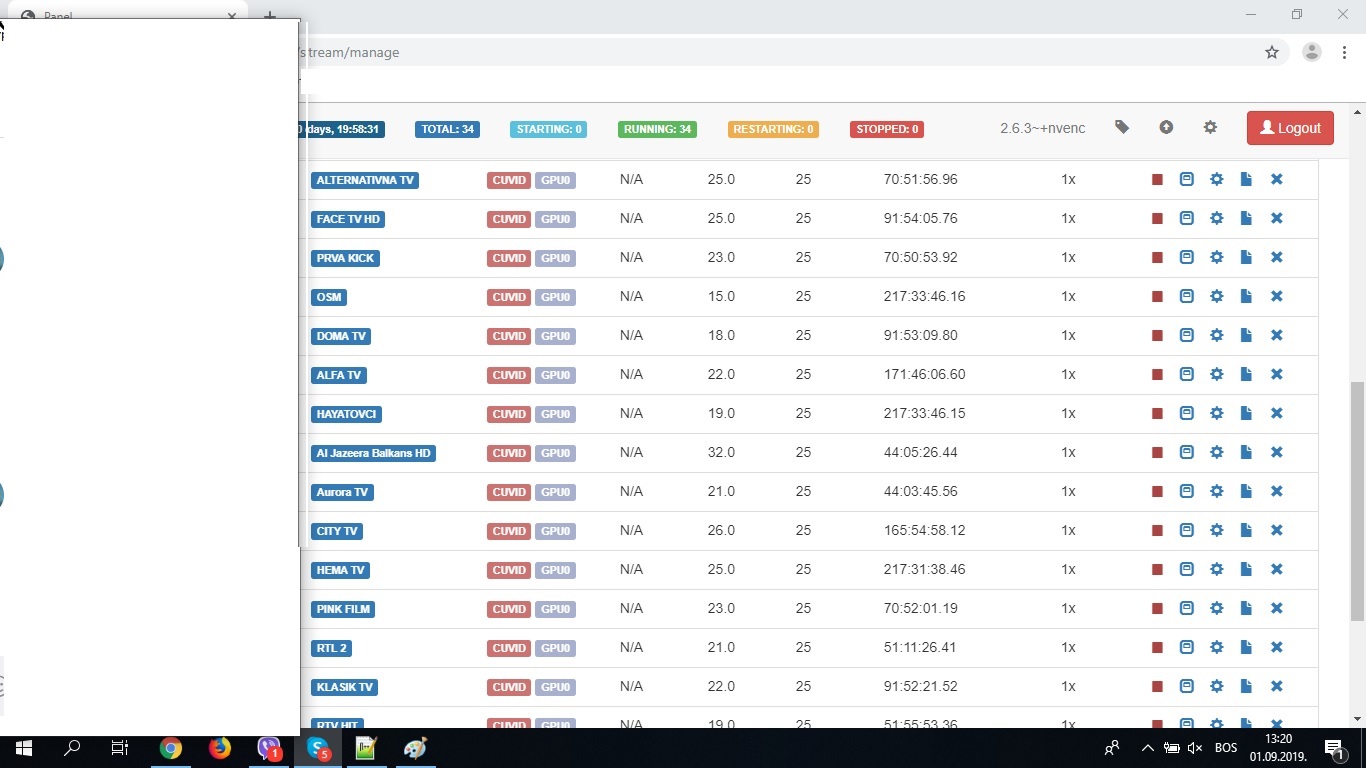Select the Panel browser tab
This screenshot has width=1366, height=768.
pos(130,16)
